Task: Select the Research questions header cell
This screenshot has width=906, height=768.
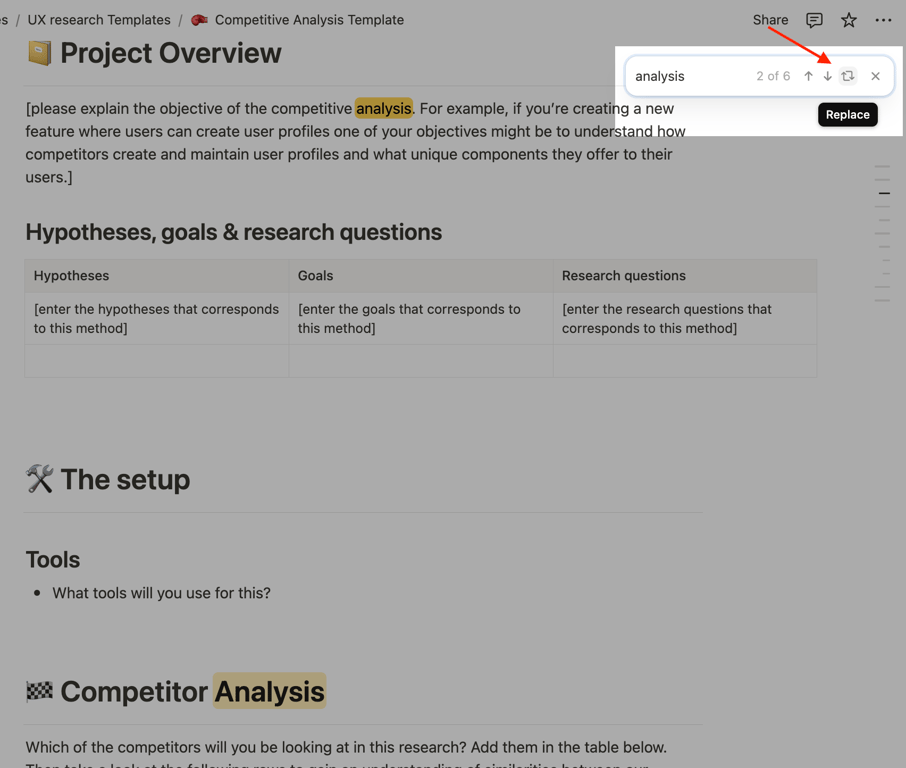Action: 684,276
